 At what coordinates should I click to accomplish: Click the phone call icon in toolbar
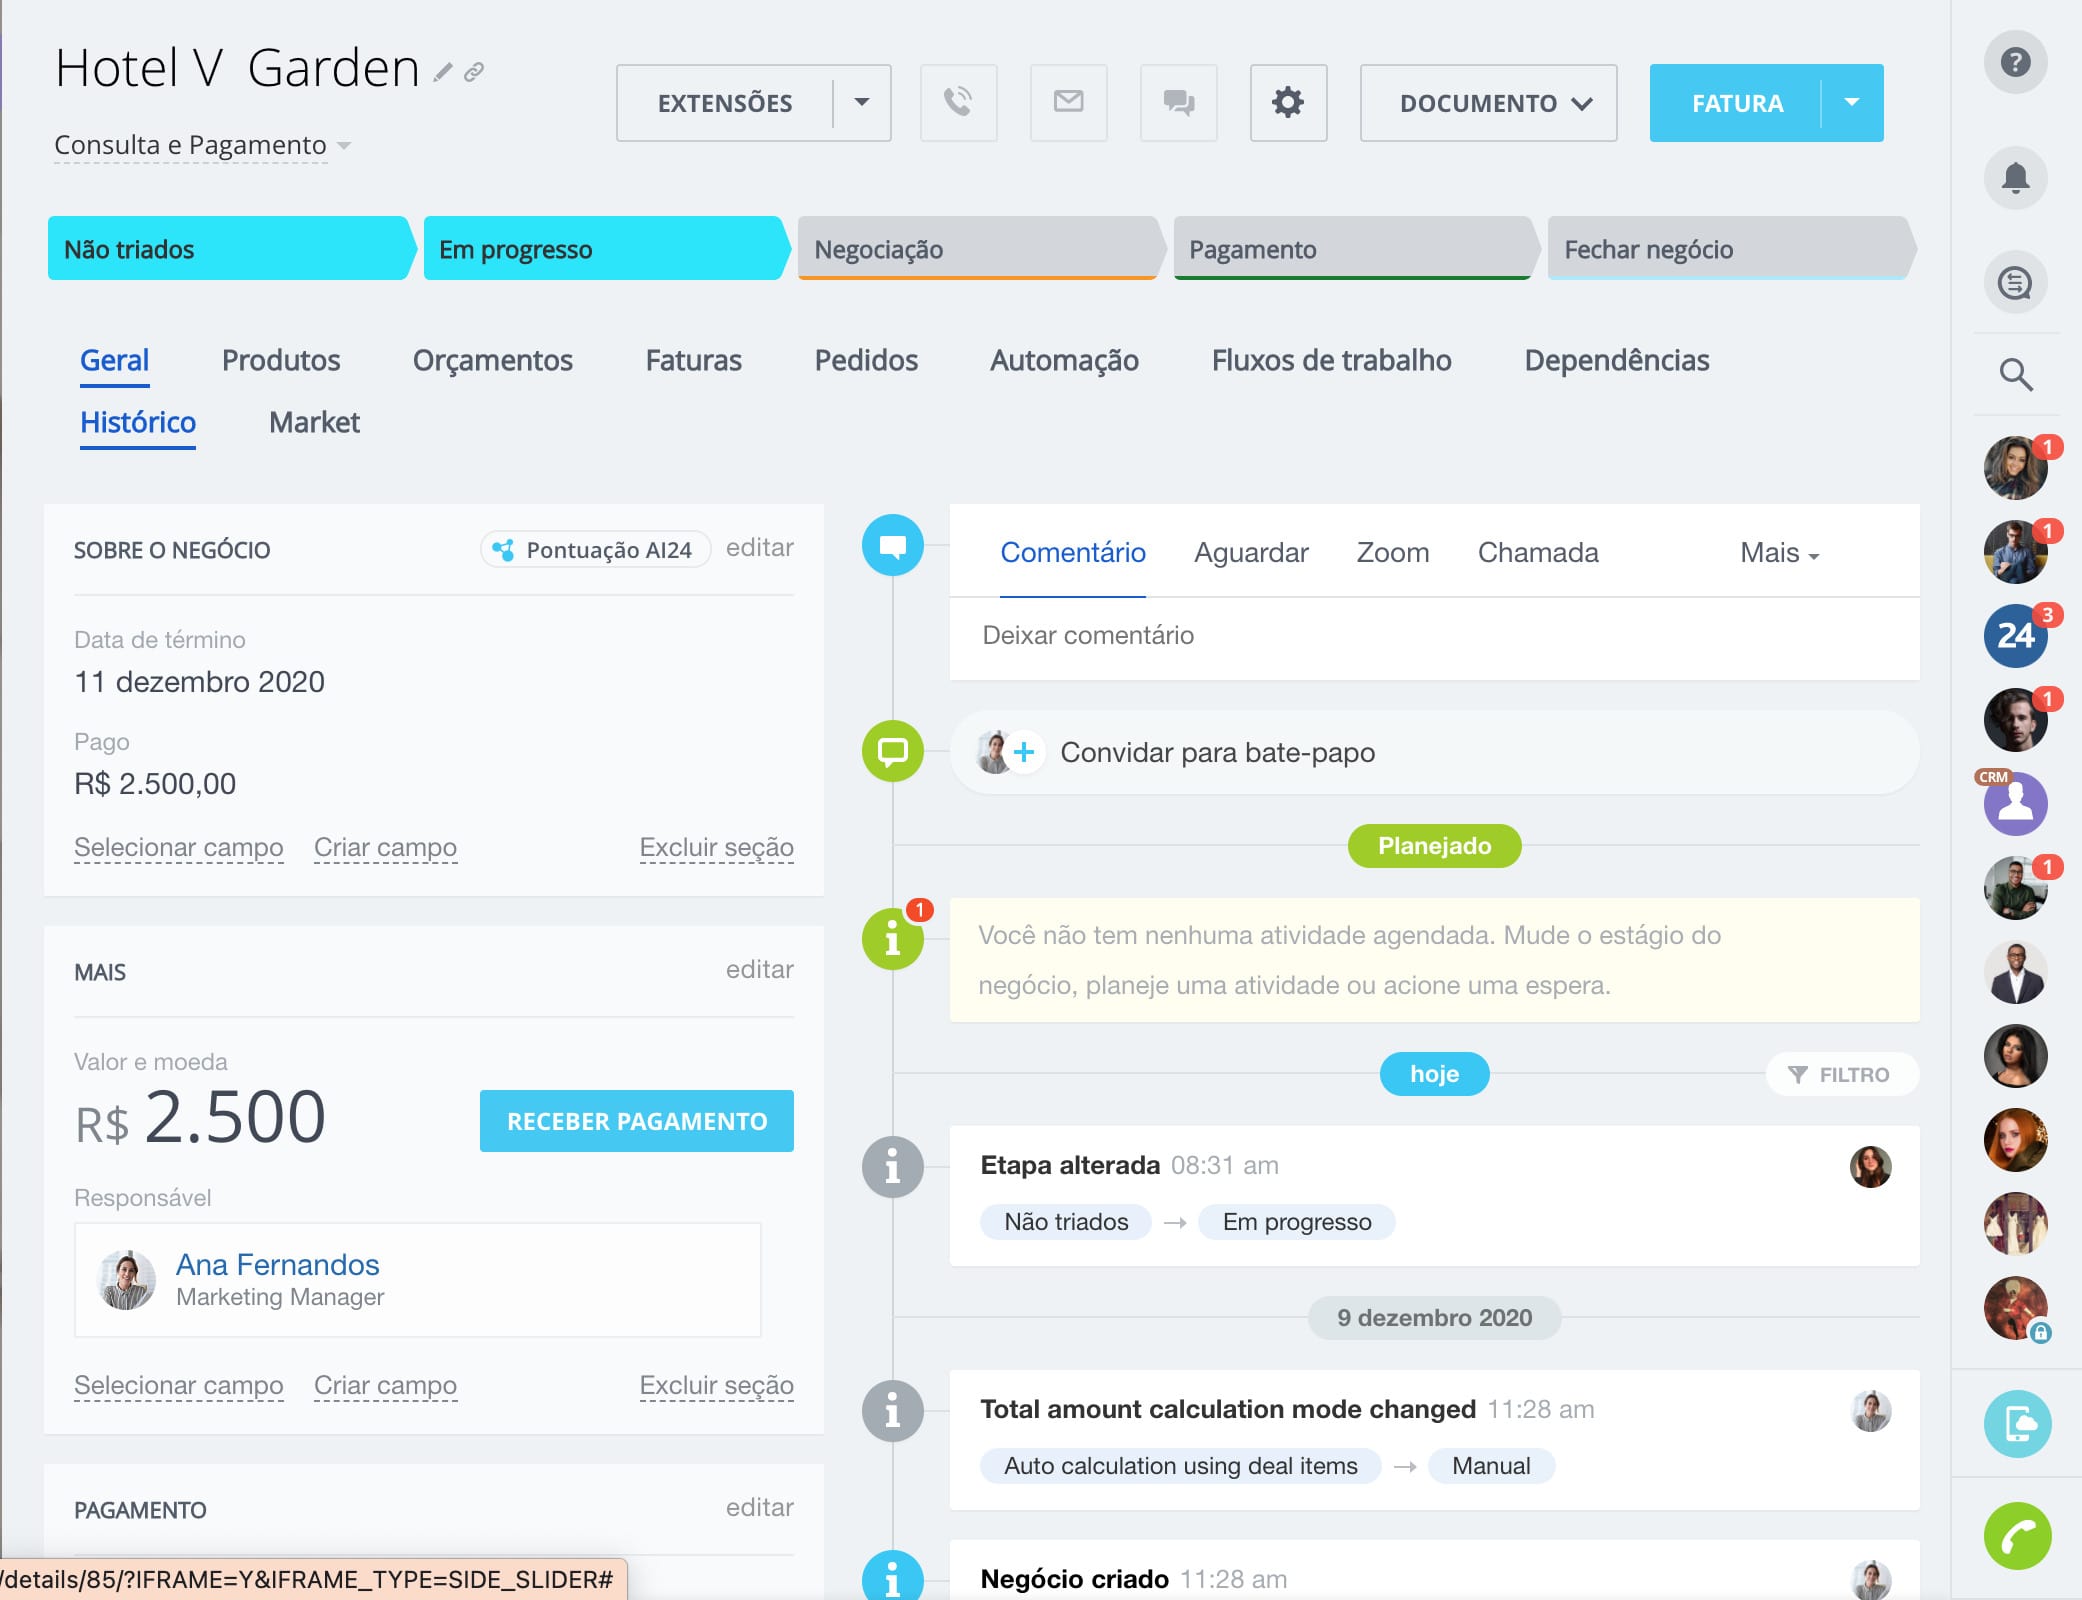click(x=958, y=103)
